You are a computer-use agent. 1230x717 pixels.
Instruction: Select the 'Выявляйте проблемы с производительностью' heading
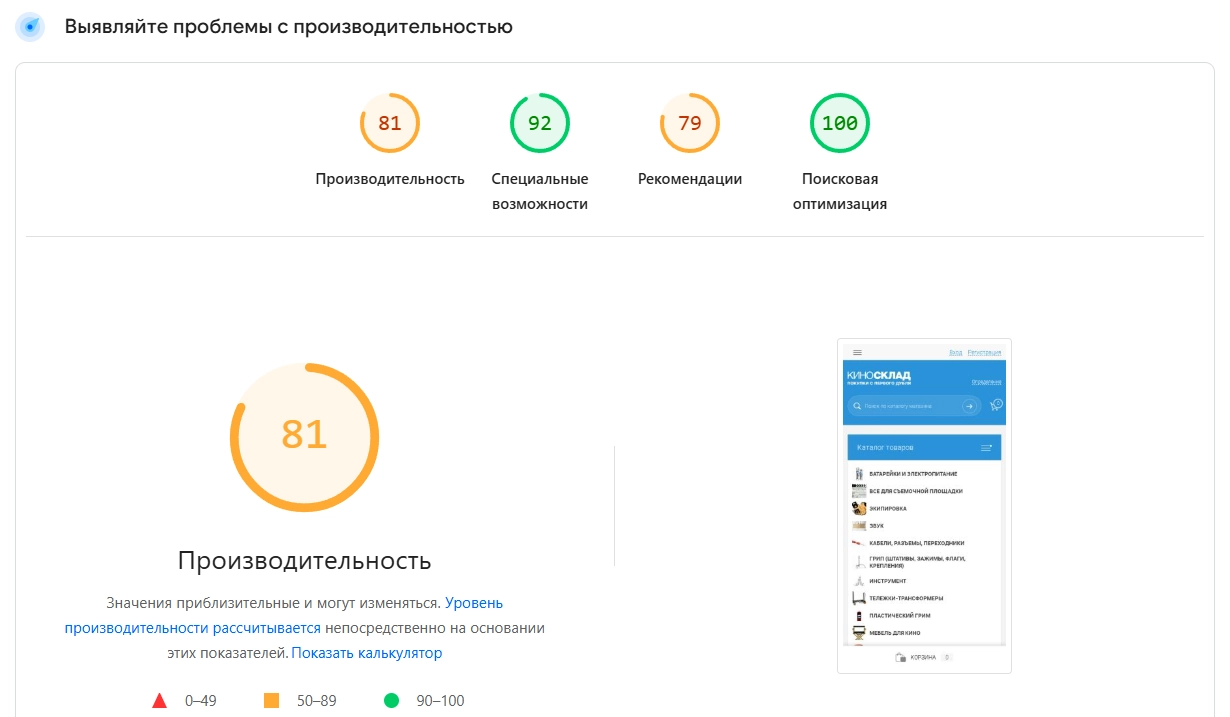click(x=289, y=27)
